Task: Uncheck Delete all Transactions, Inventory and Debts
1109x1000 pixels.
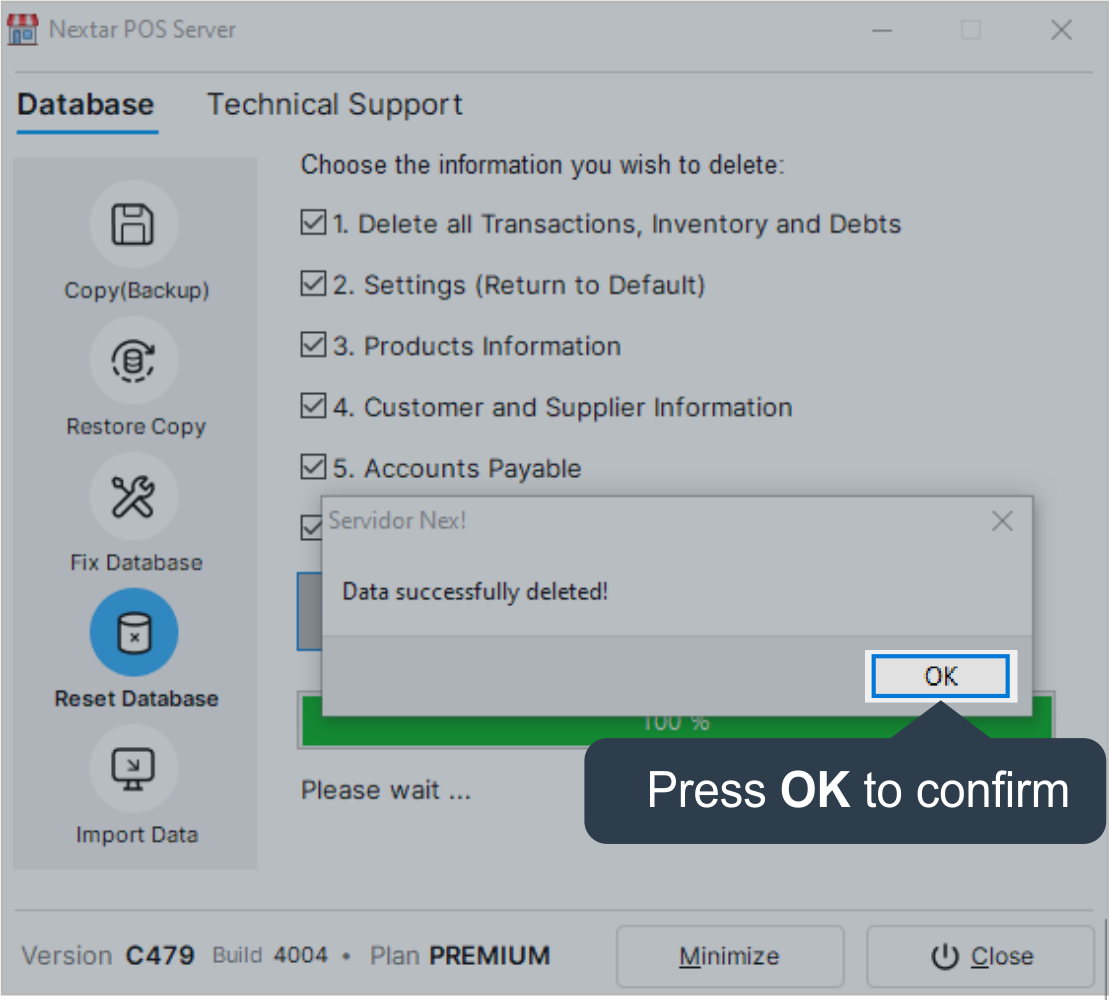Action: pos(313,223)
